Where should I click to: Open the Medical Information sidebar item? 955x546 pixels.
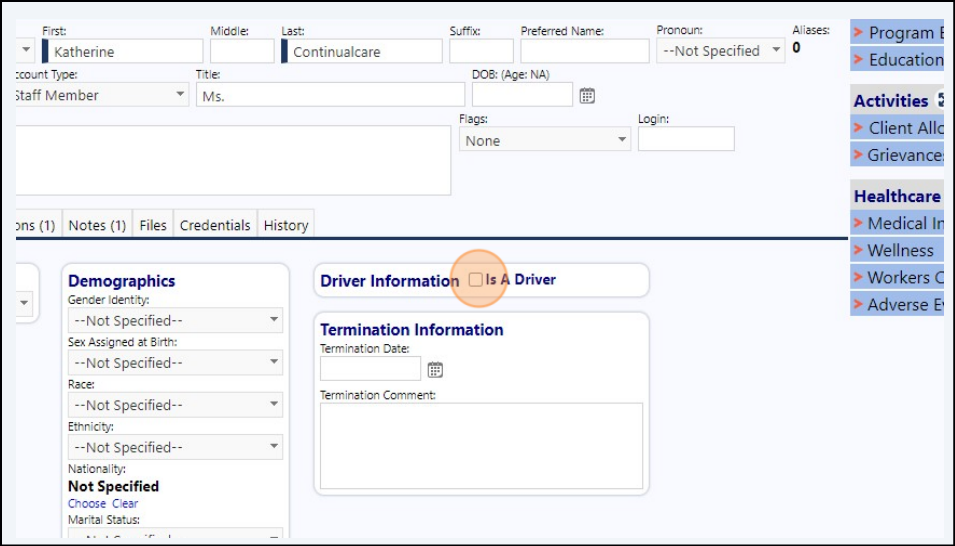(x=897, y=223)
